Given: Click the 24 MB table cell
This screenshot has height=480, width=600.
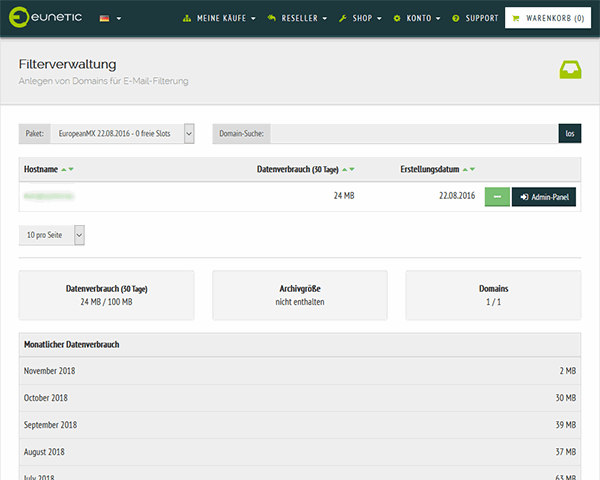Looking at the screenshot, I should (x=344, y=196).
